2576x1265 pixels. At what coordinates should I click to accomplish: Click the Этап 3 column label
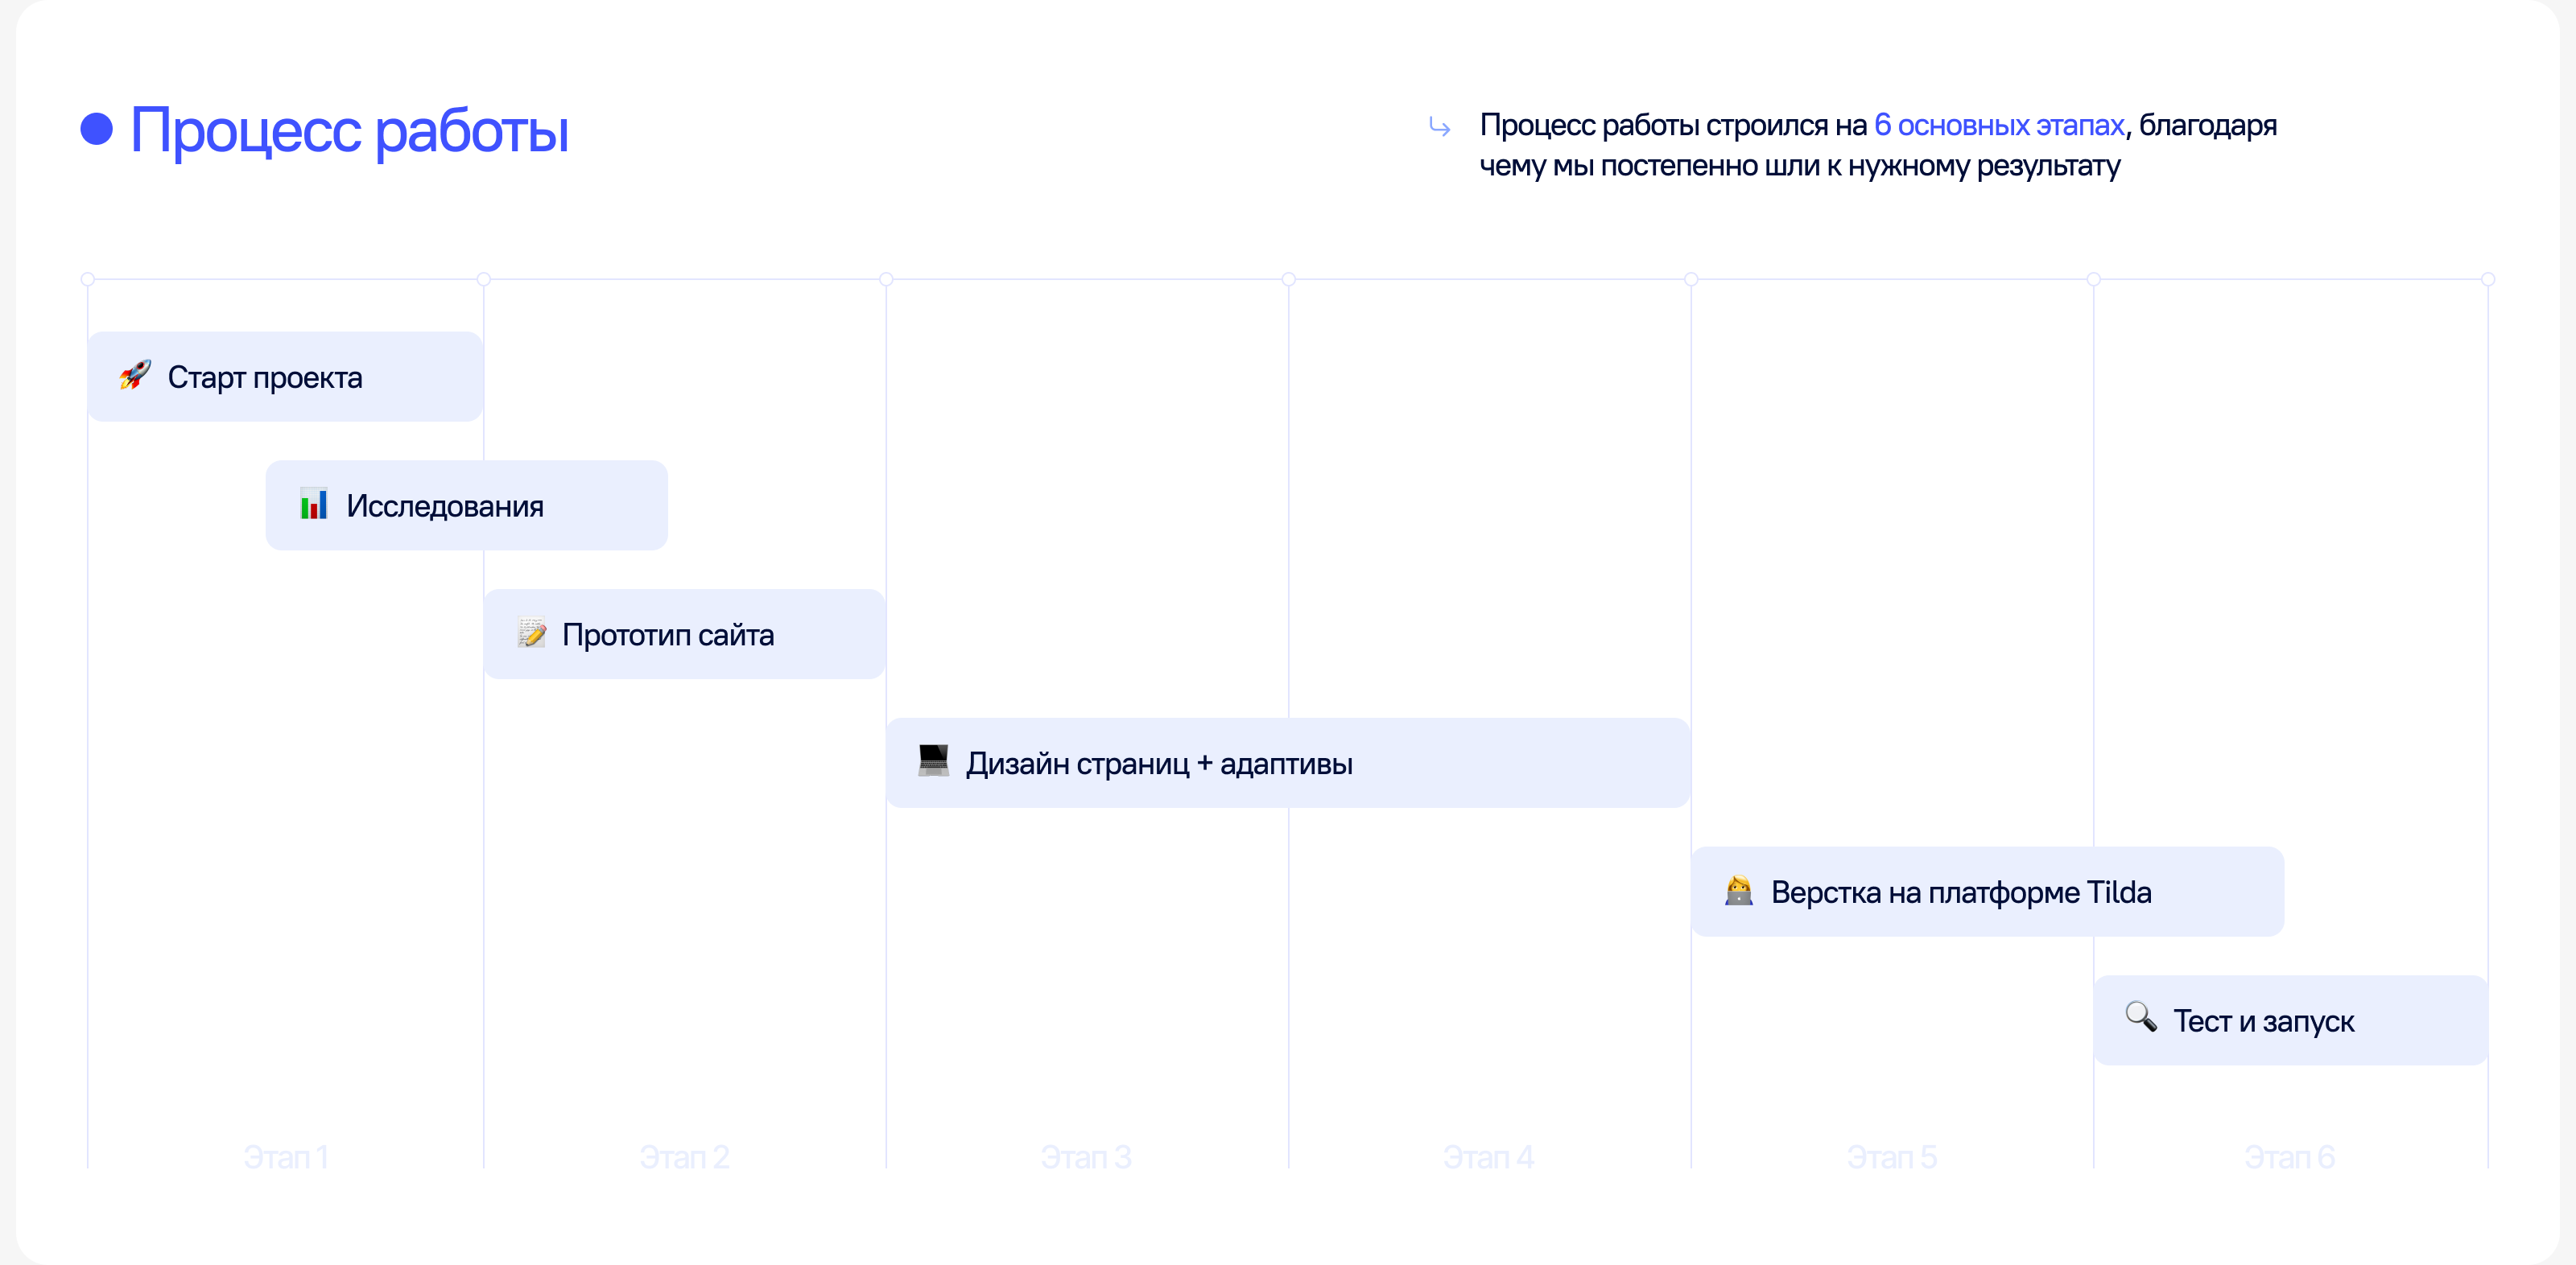1086,1157
